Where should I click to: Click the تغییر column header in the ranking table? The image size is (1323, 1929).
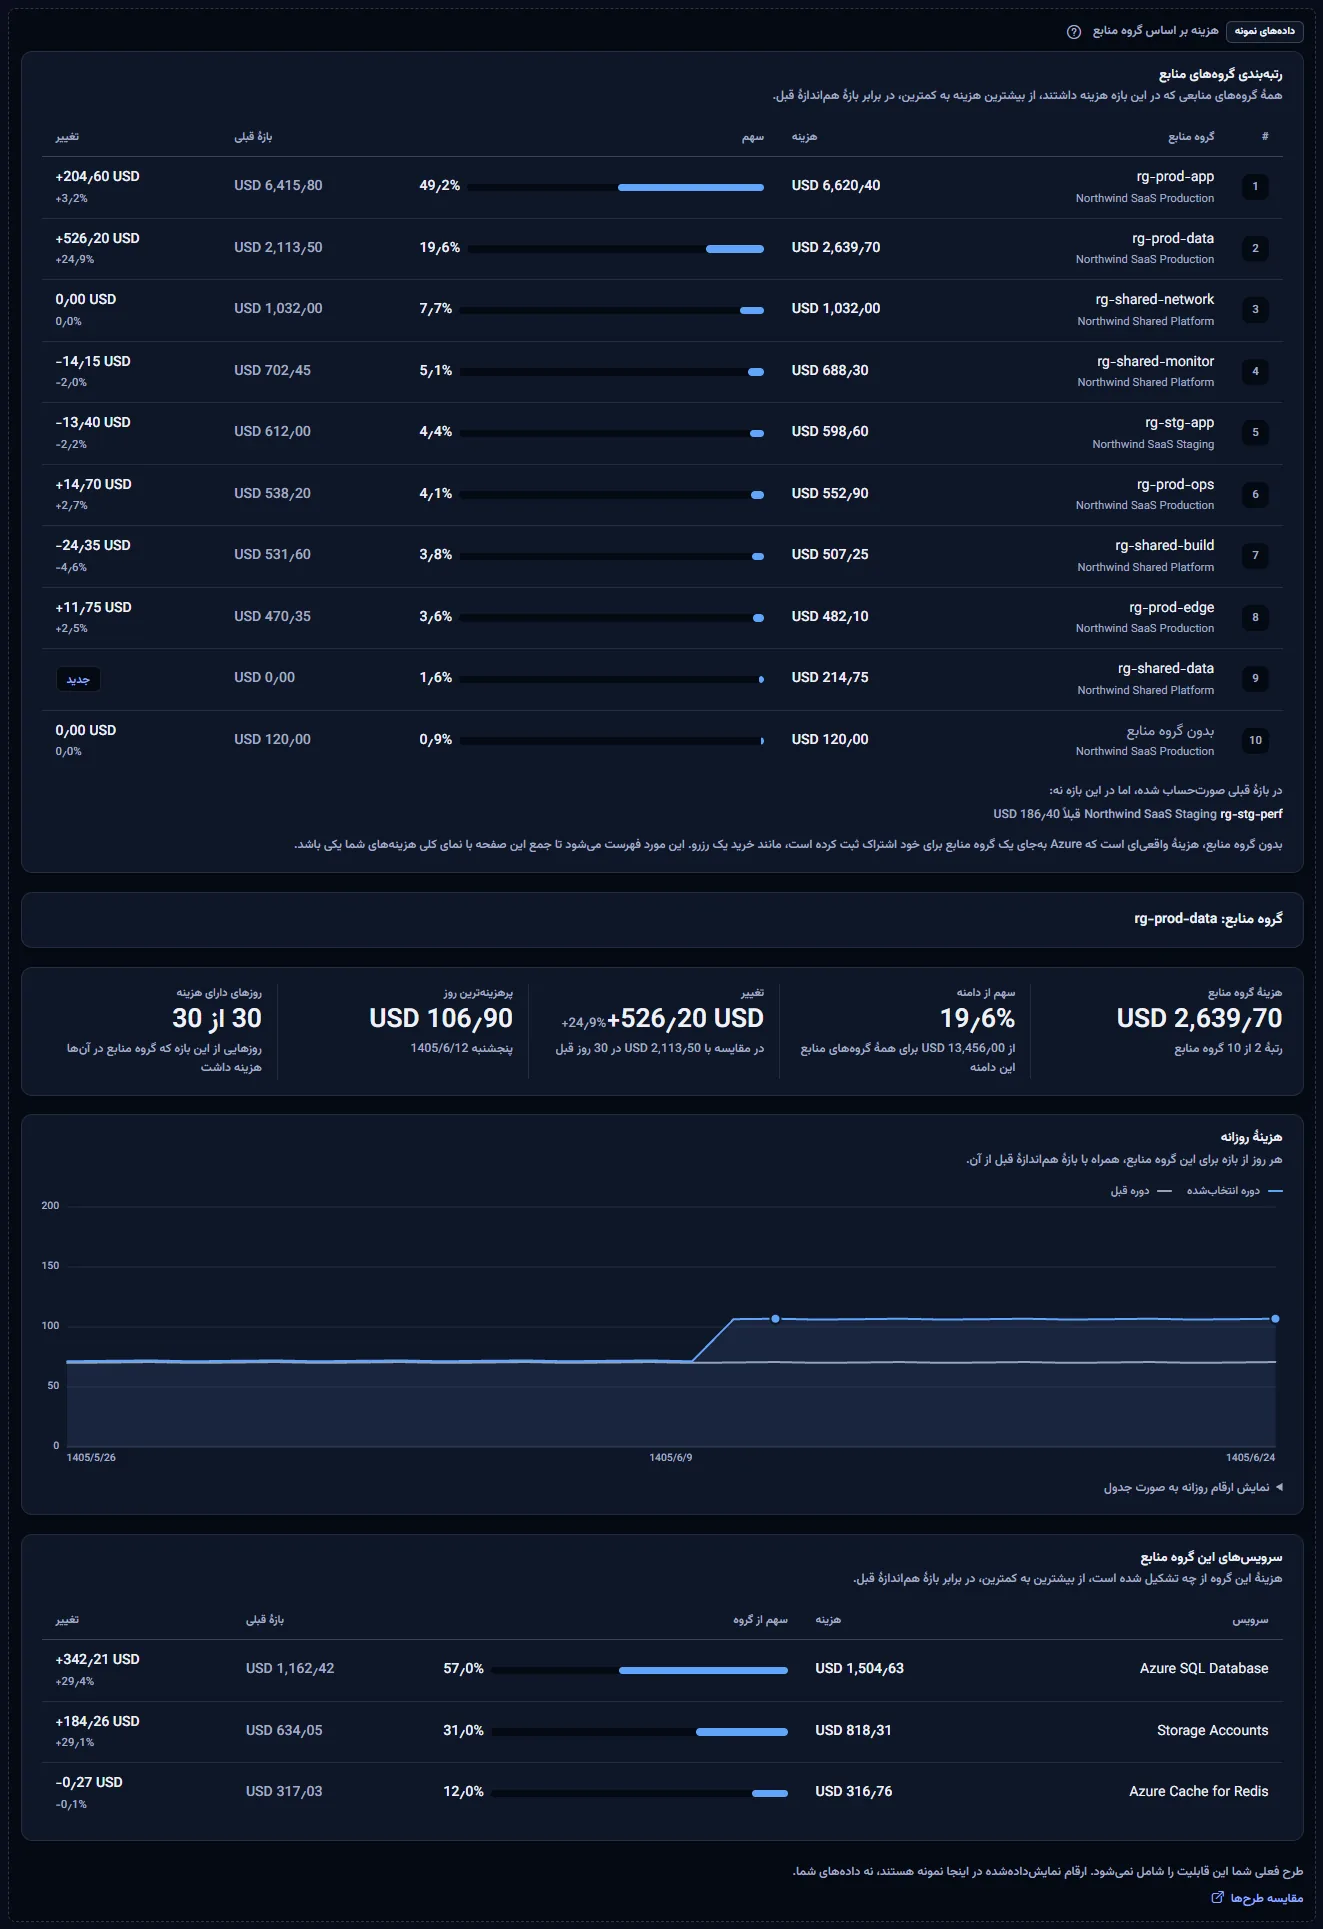(x=67, y=137)
